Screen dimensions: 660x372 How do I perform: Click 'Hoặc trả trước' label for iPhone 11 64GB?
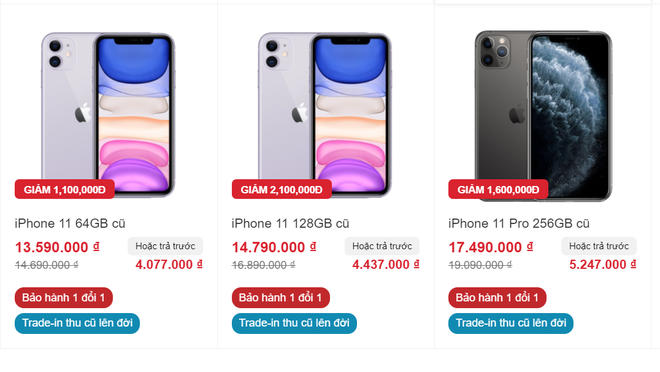coord(165,246)
